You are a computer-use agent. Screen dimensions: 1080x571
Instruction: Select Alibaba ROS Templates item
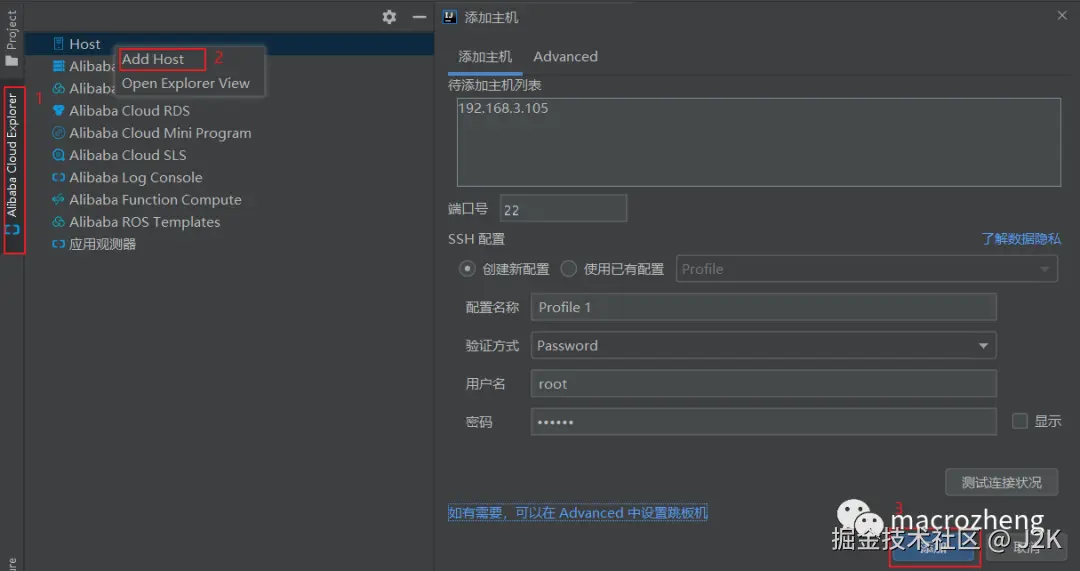coord(145,222)
